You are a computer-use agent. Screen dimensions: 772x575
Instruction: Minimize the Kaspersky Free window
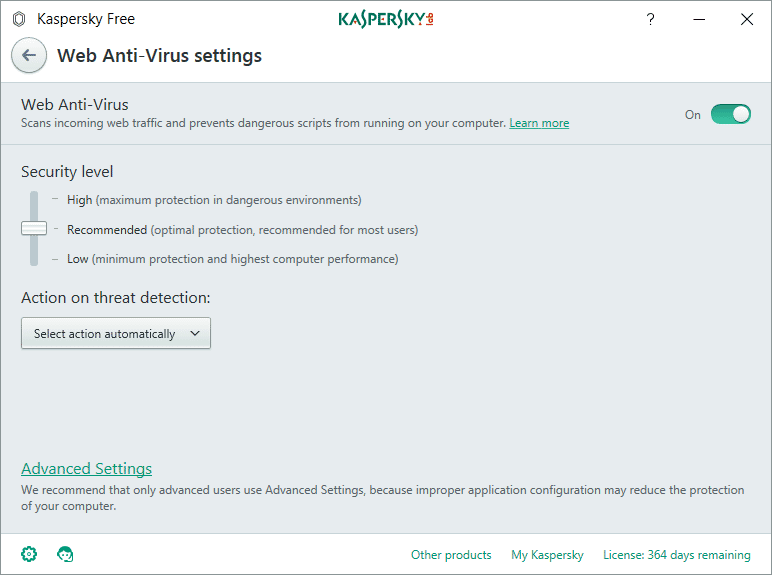pos(699,19)
